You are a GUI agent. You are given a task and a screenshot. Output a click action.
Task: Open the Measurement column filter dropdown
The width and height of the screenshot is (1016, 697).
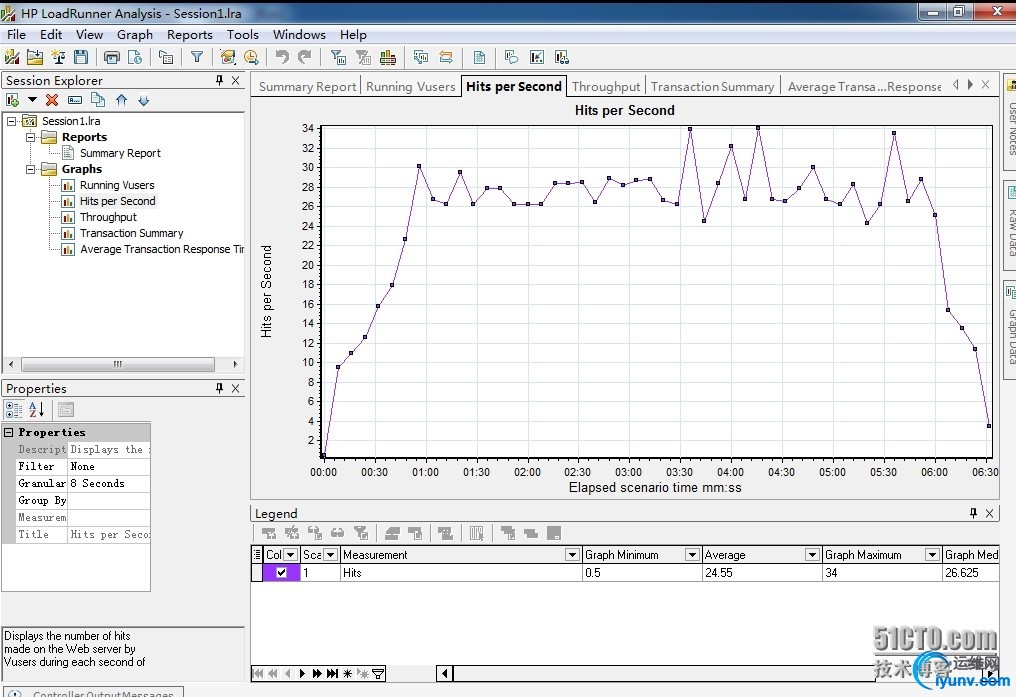572,555
